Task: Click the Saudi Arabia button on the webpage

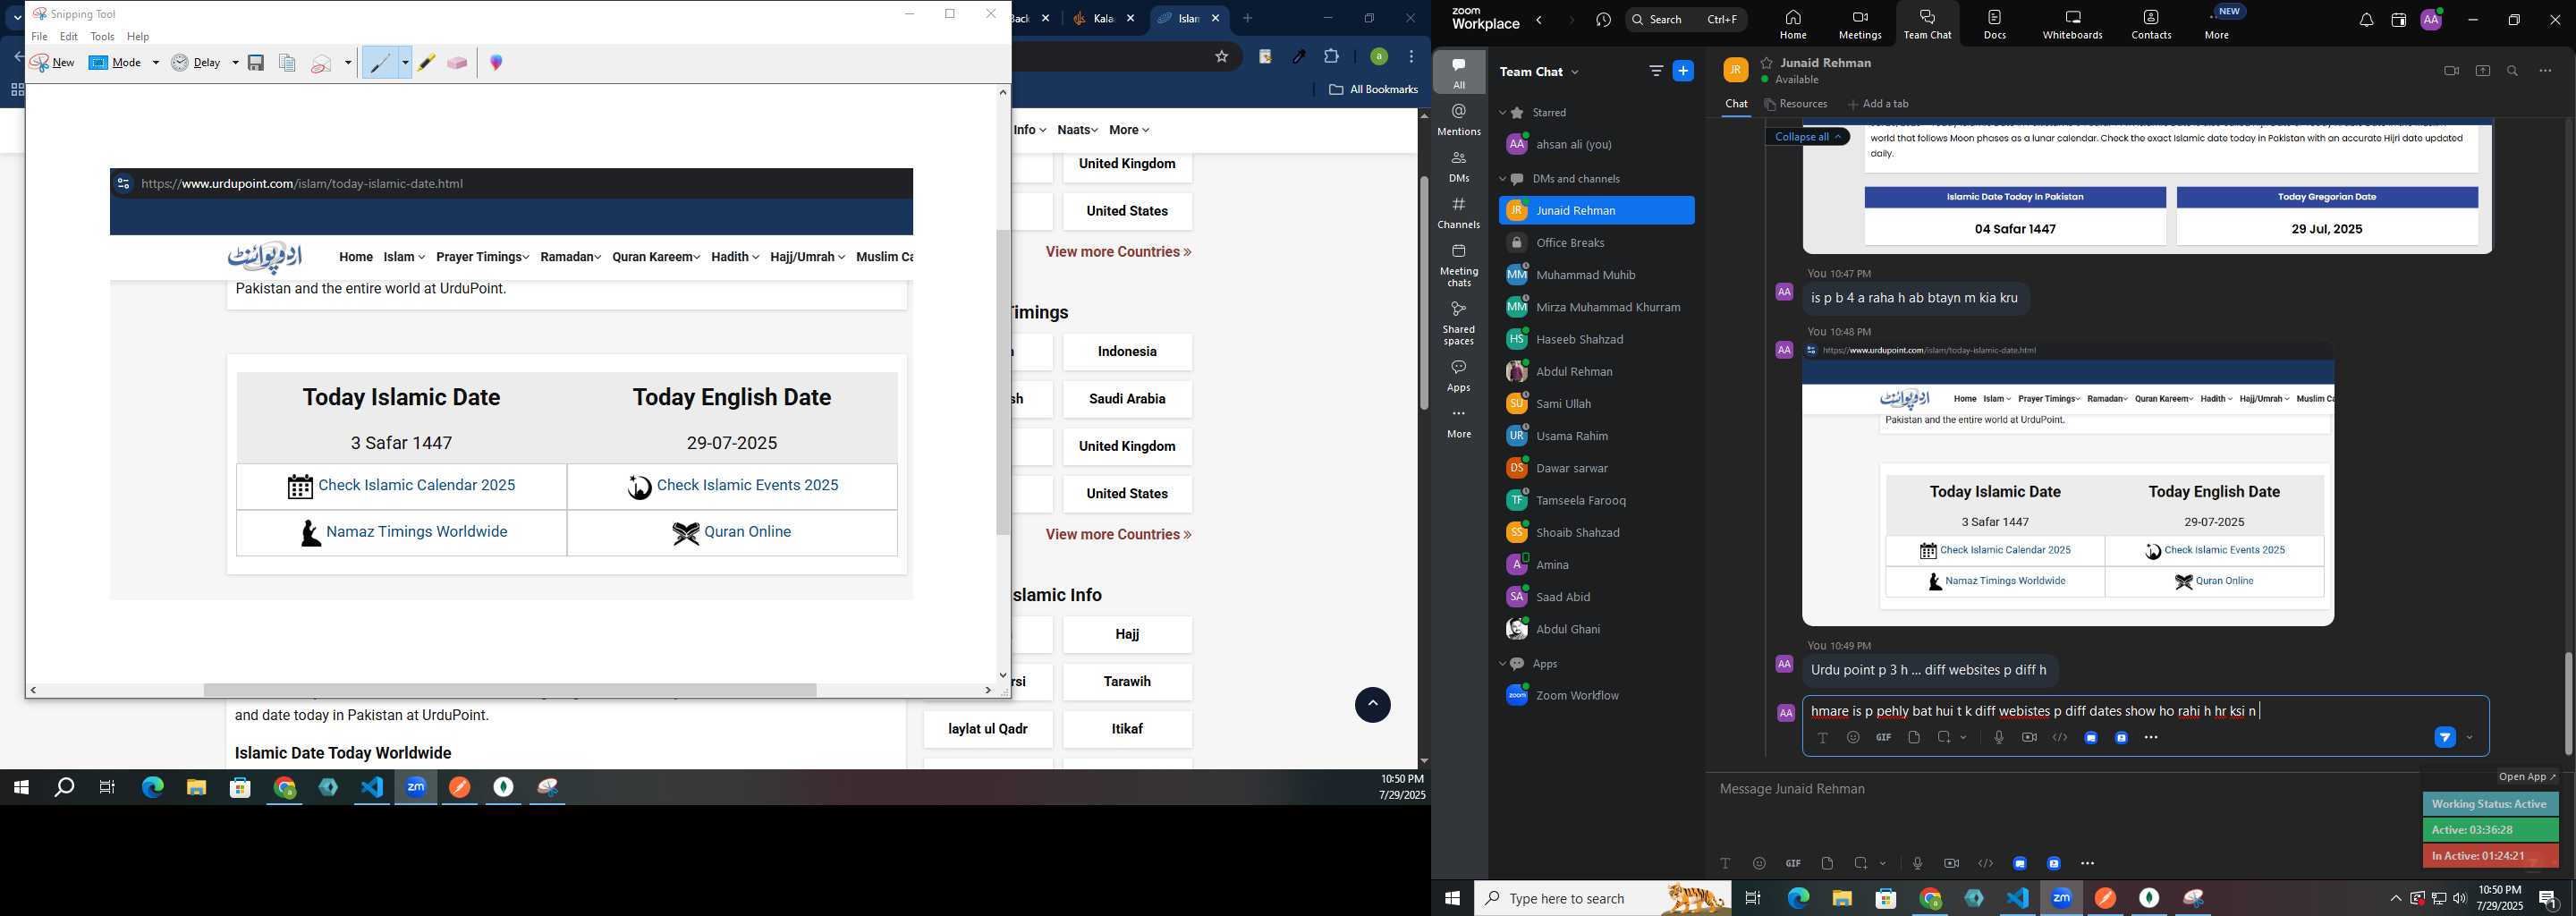Action: [1127, 399]
